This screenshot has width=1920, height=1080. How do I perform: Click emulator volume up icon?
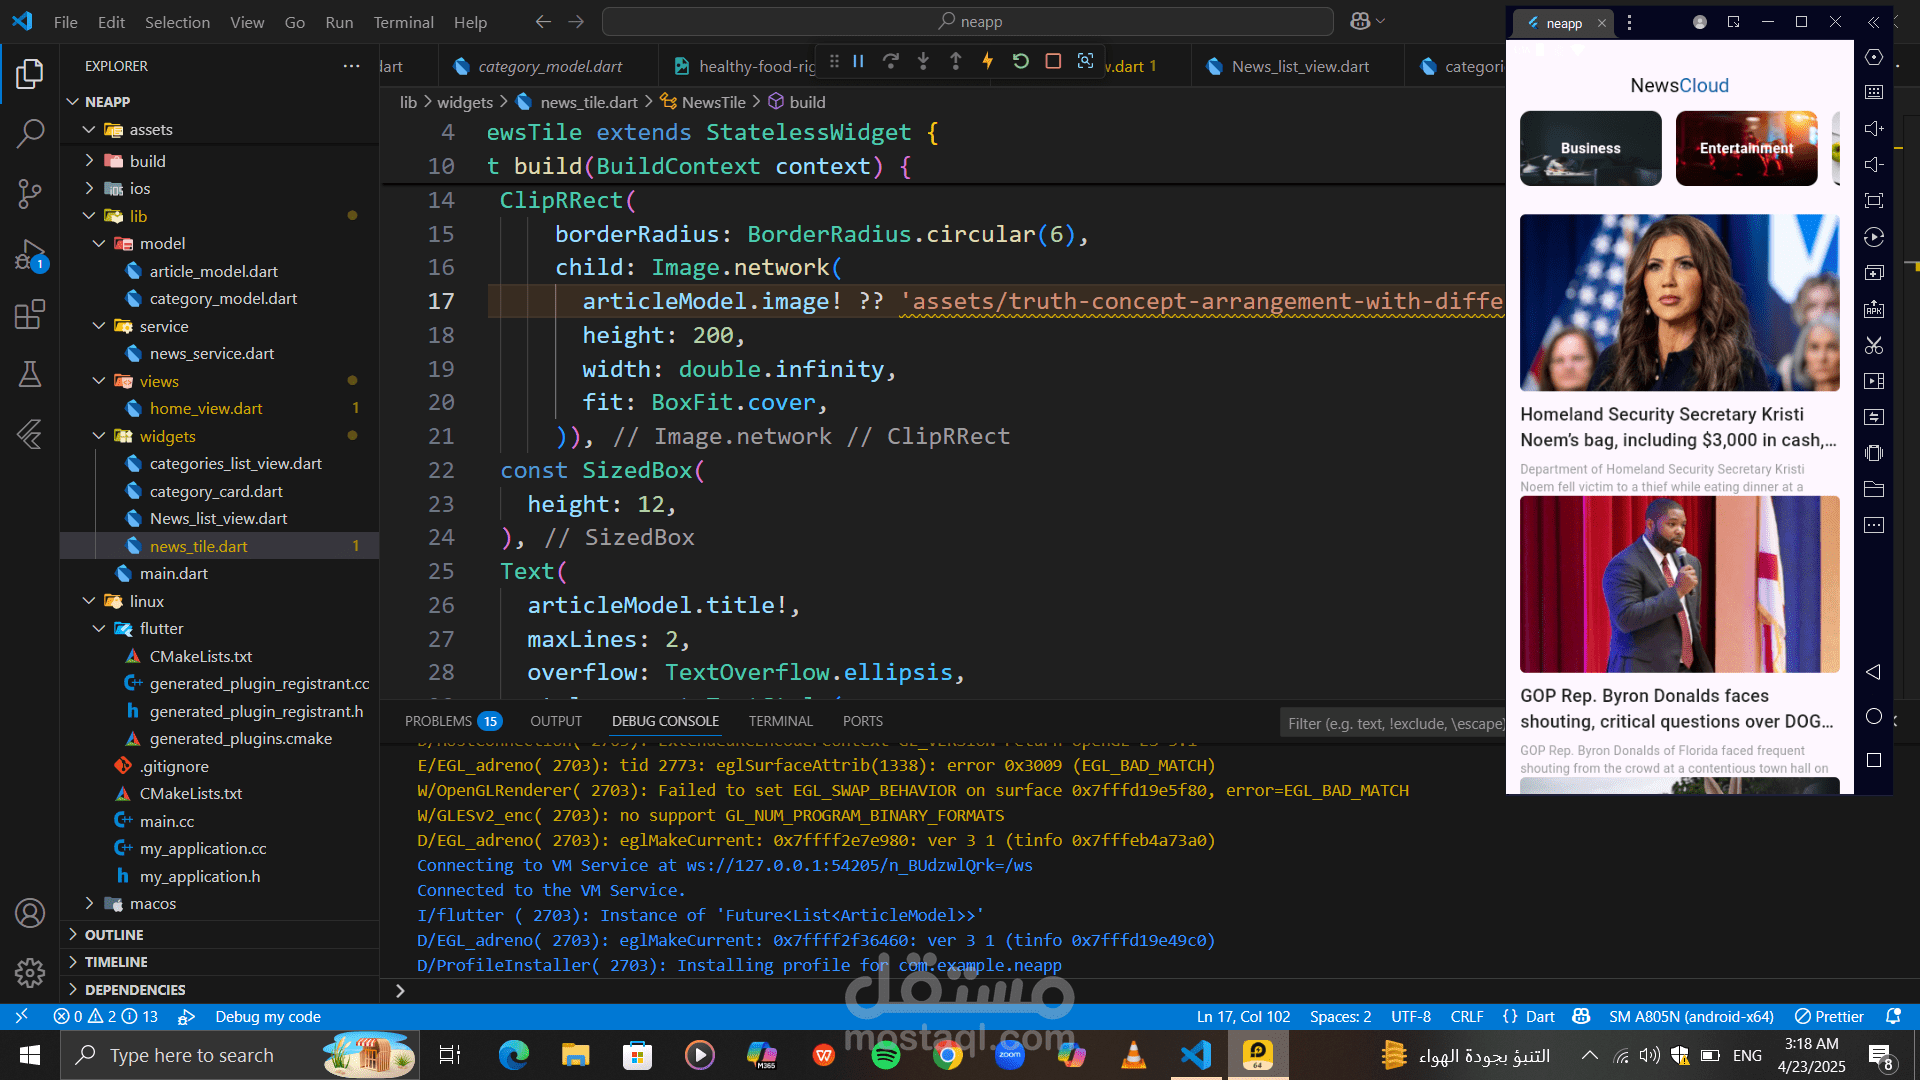click(1874, 128)
